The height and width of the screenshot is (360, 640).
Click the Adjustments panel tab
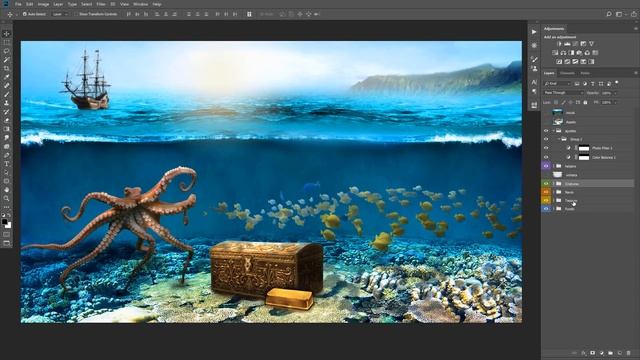coord(554,29)
